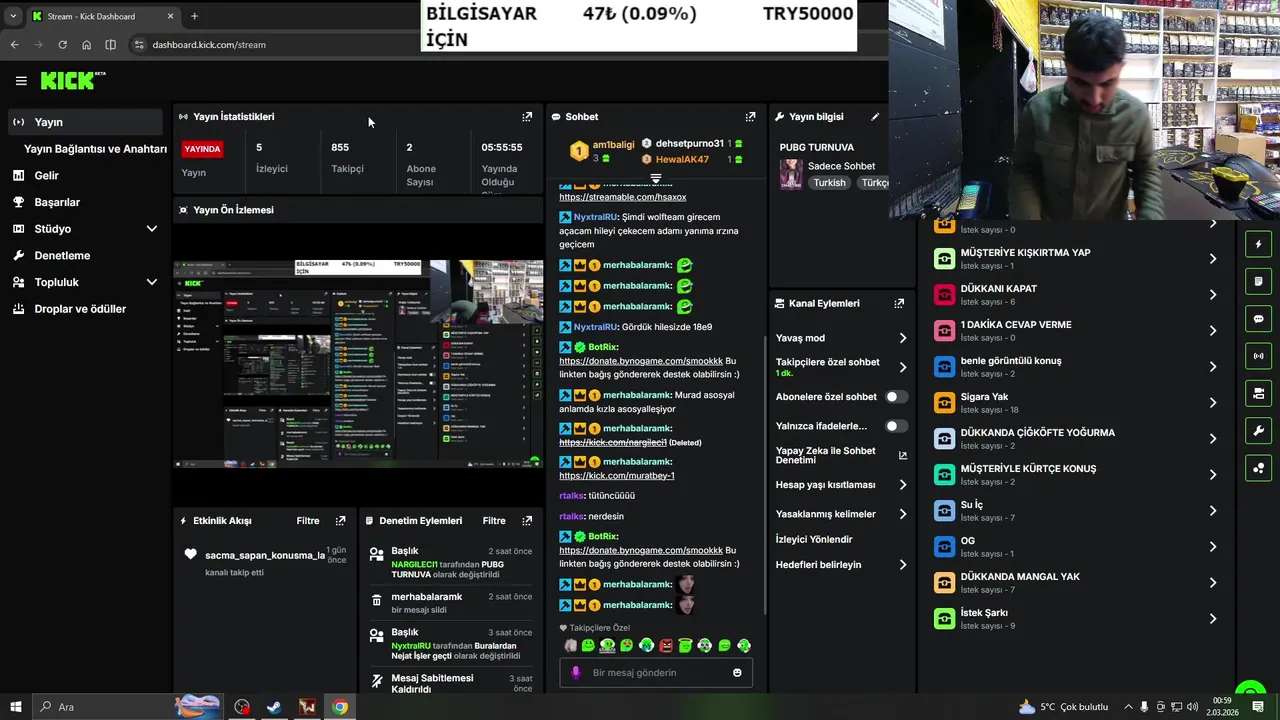Reload the browser page
Image resolution: width=1280 pixels, height=720 pixels.
pyautogui.click(x=62, y=45)
